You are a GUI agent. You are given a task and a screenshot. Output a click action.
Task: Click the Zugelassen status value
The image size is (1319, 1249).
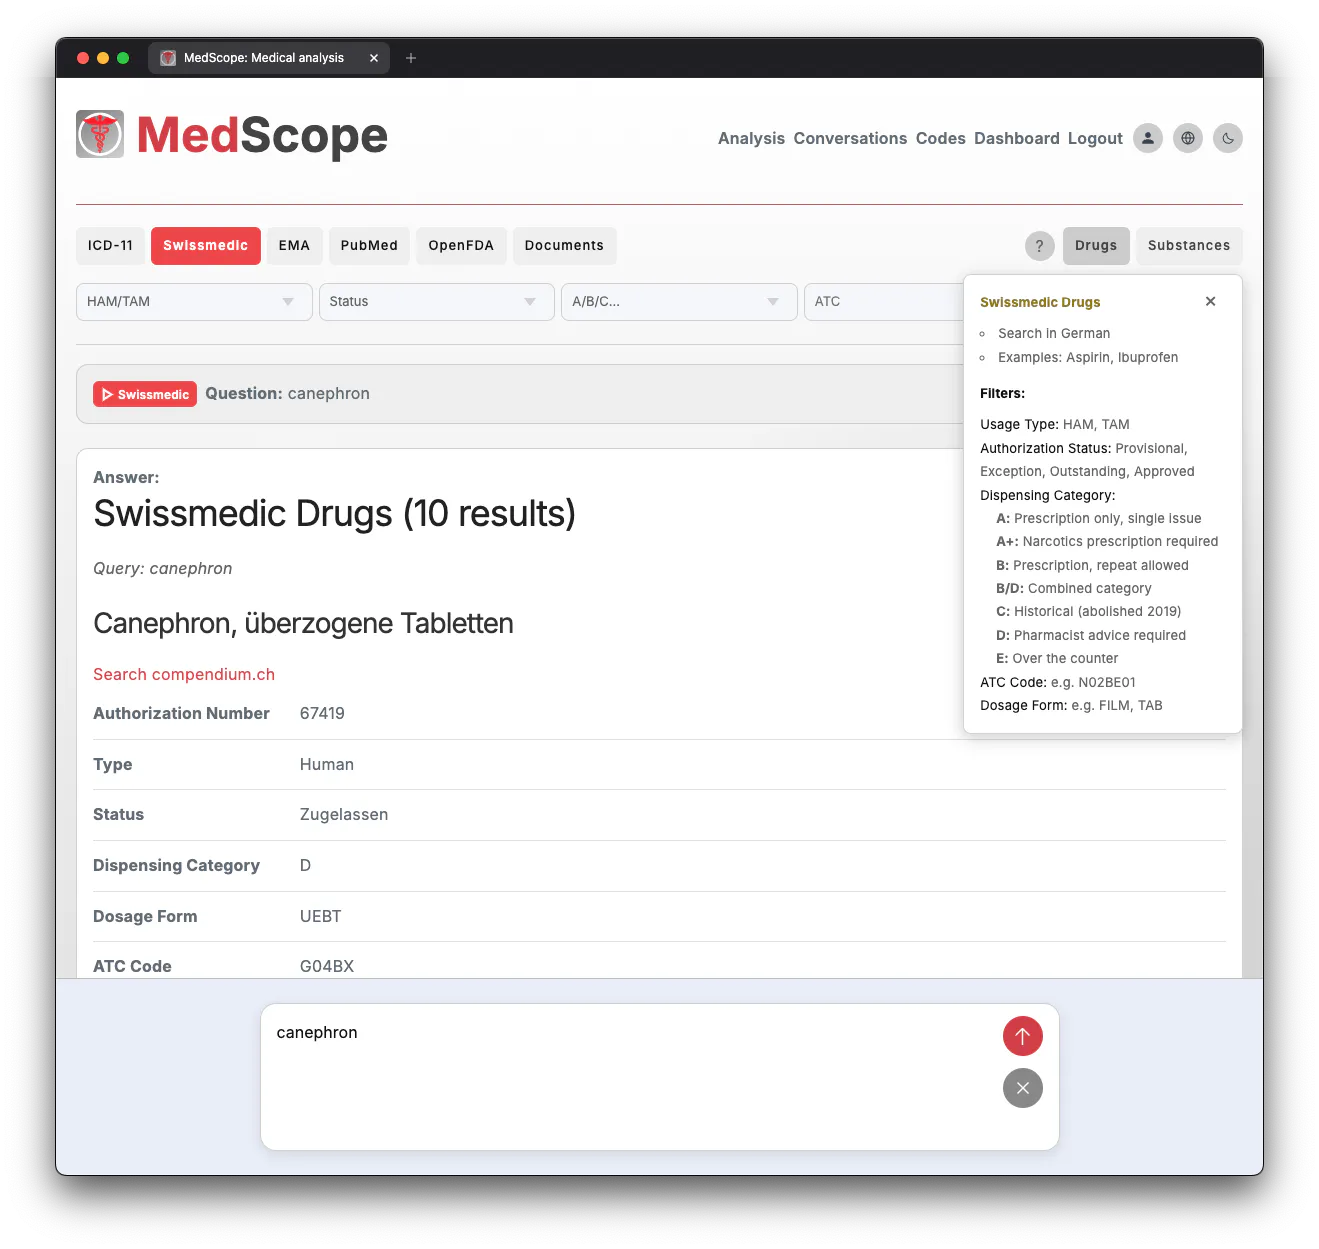point(344,815)
